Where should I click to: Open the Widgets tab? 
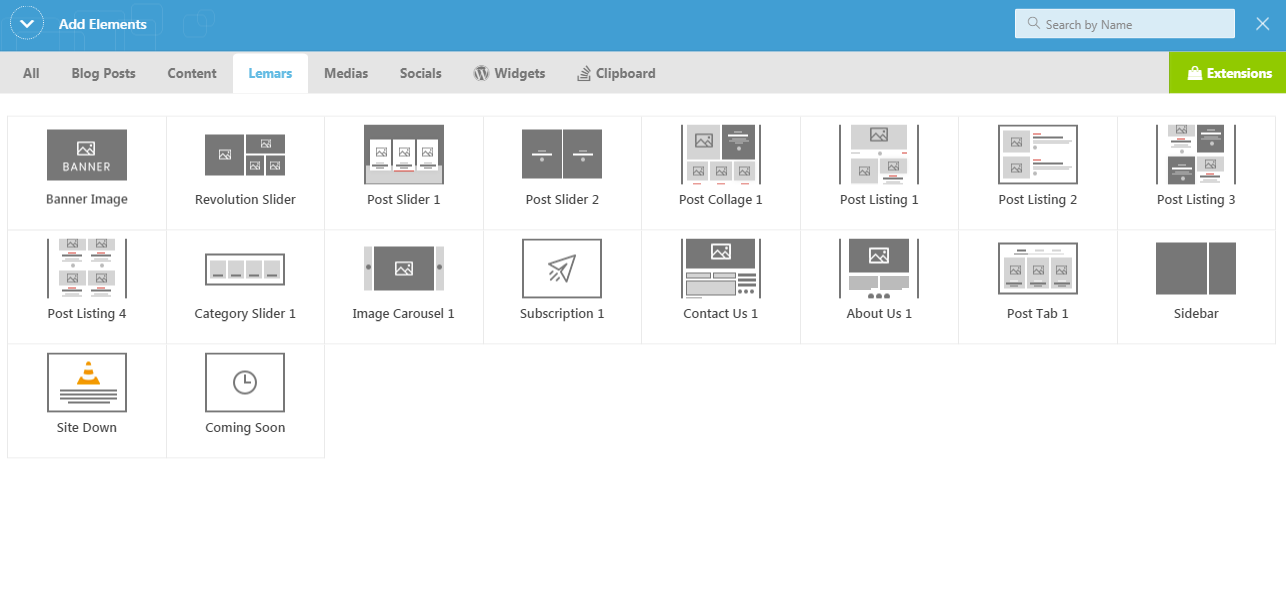(510, 73)
